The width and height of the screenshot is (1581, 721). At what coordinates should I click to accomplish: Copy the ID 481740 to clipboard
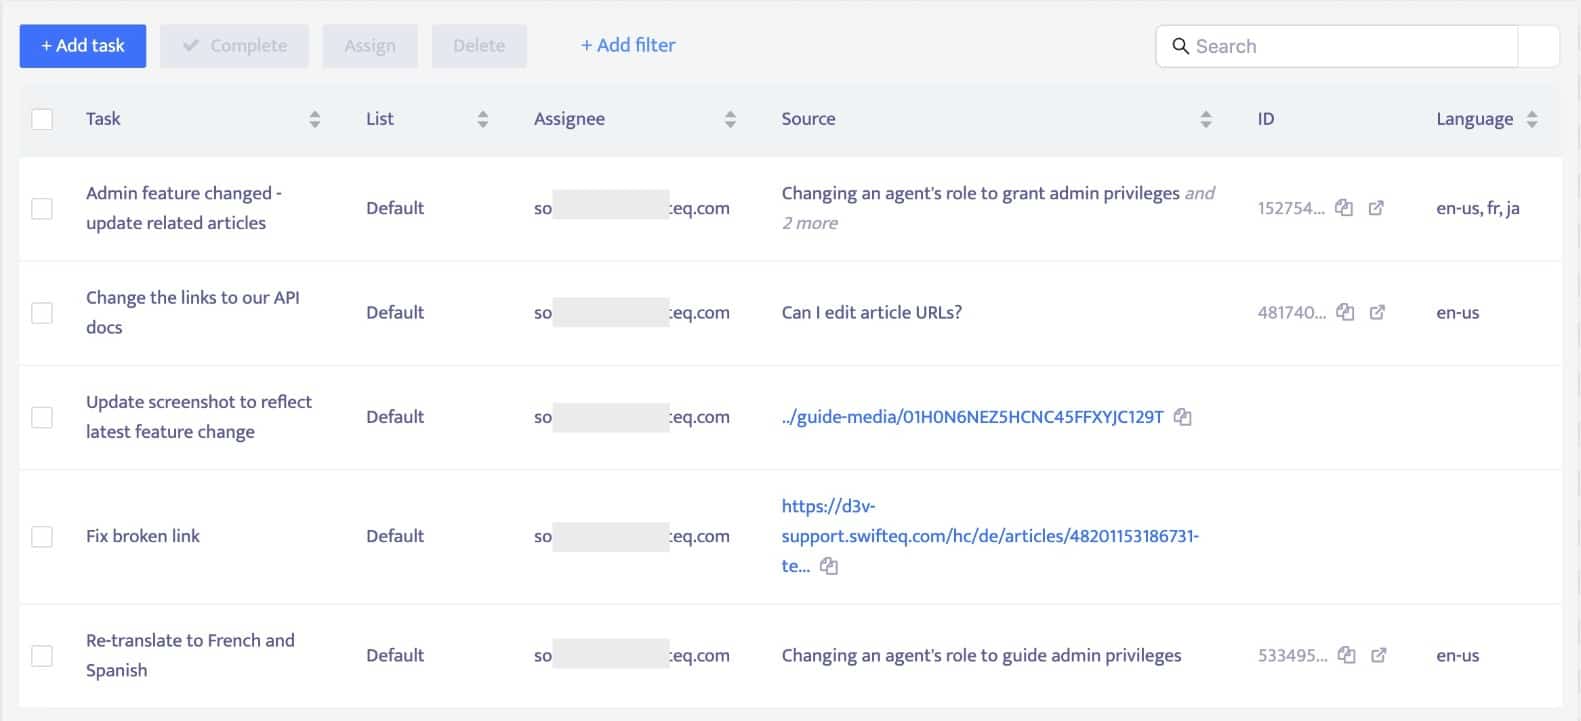1345,312
